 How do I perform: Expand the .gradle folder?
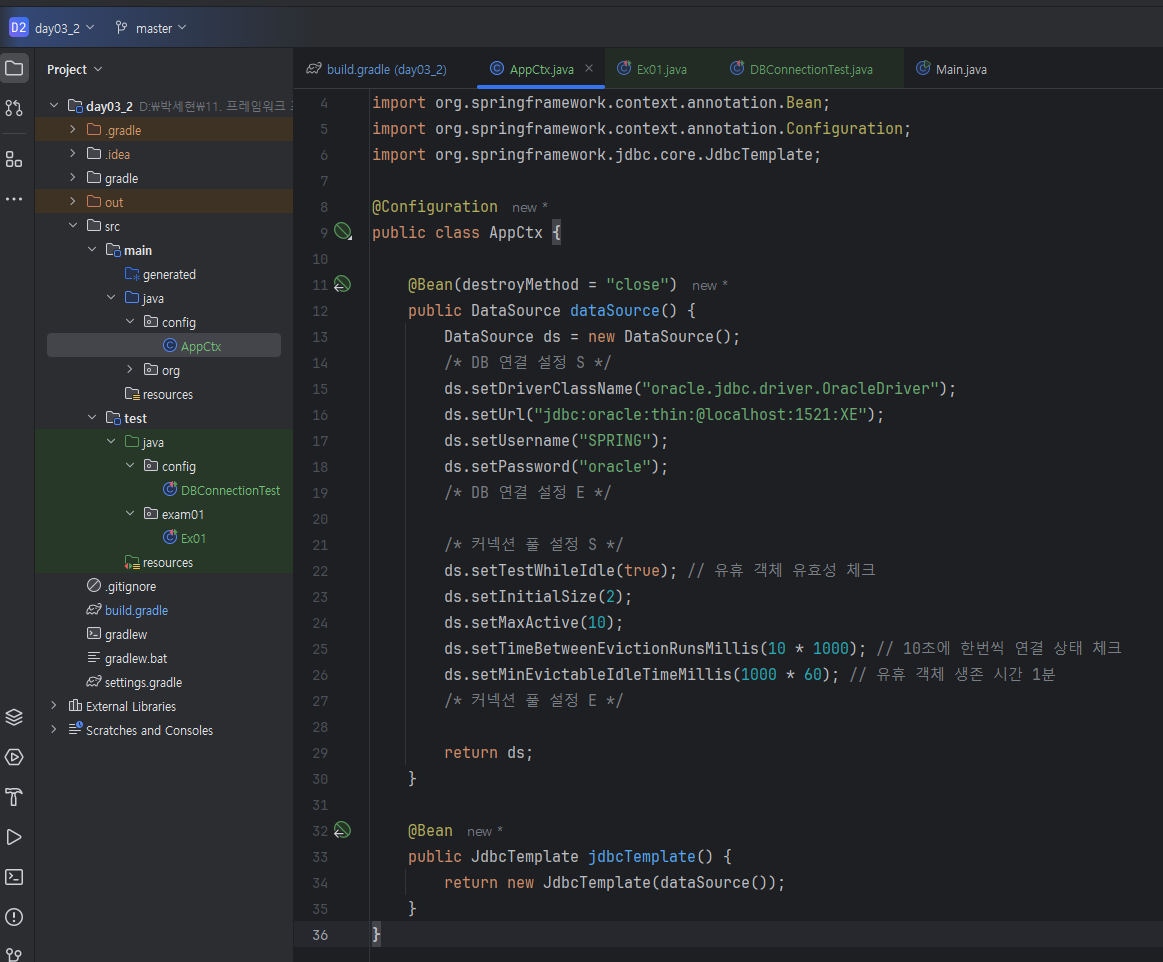tap(73, 129)
